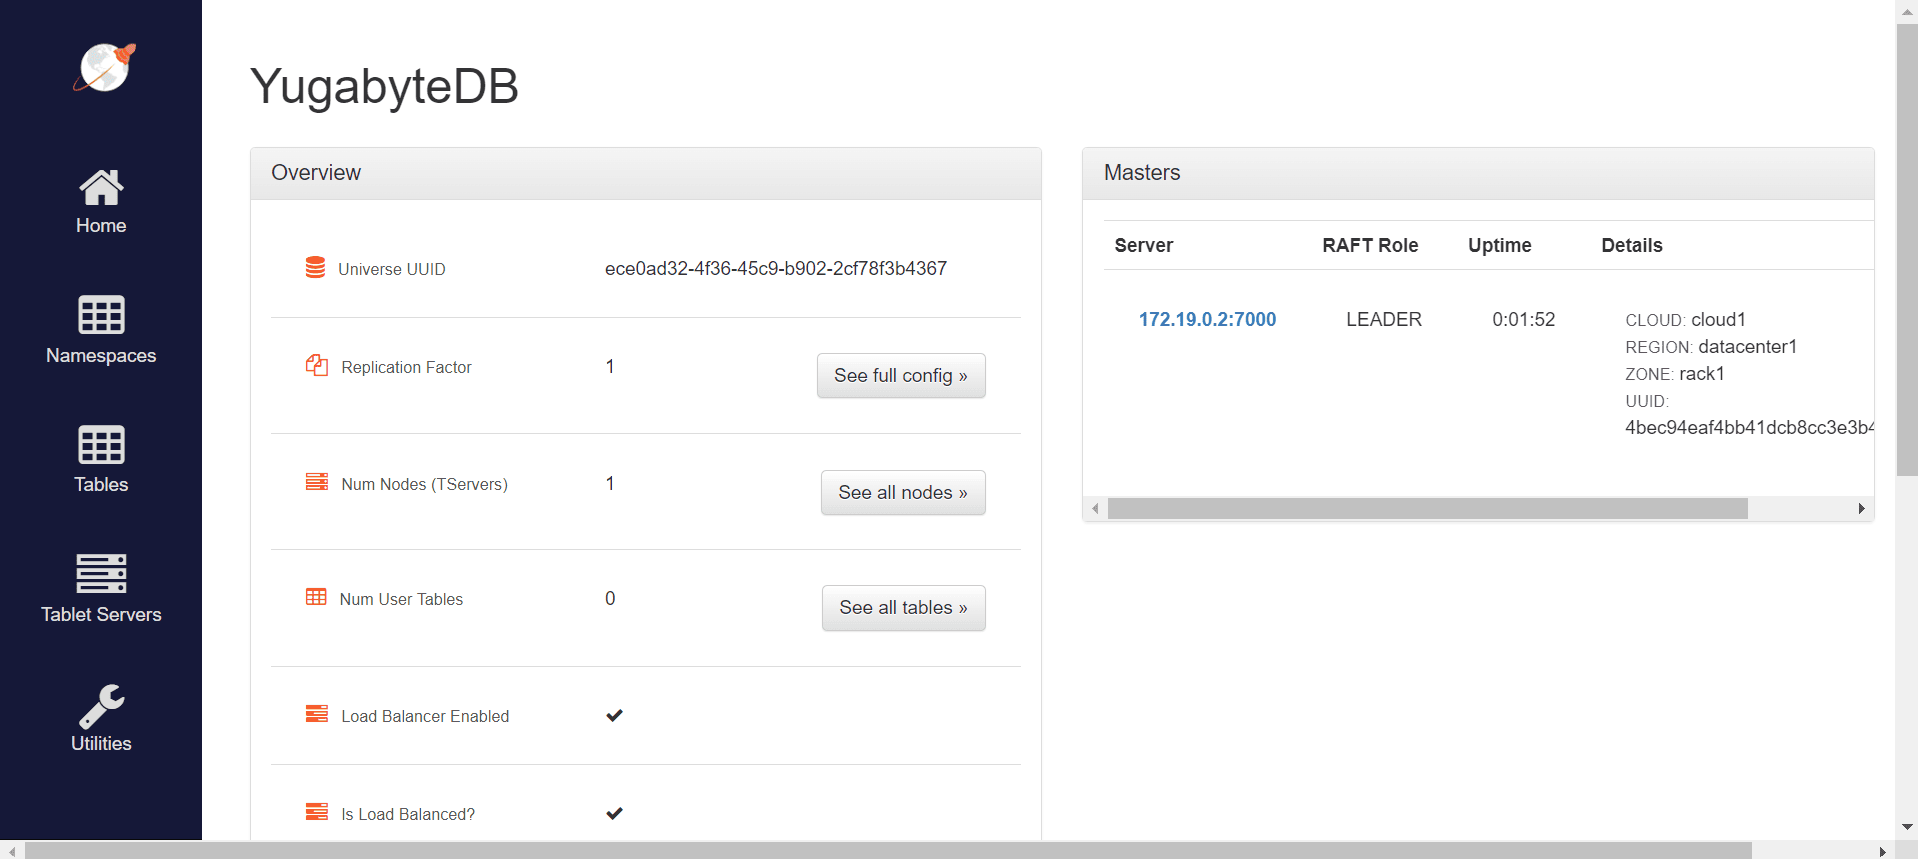The width and height of the screenshot is (1918, 859).
Task: Click the Num User Tables value 0
Action: pos(610,598)
